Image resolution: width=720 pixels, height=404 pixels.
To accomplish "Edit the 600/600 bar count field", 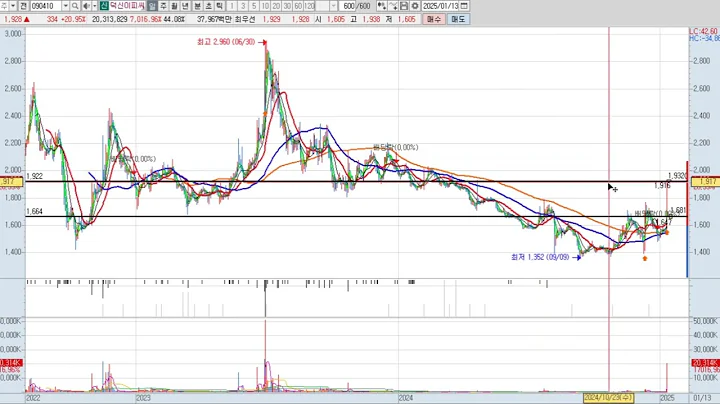I will (x=357, y=6).
